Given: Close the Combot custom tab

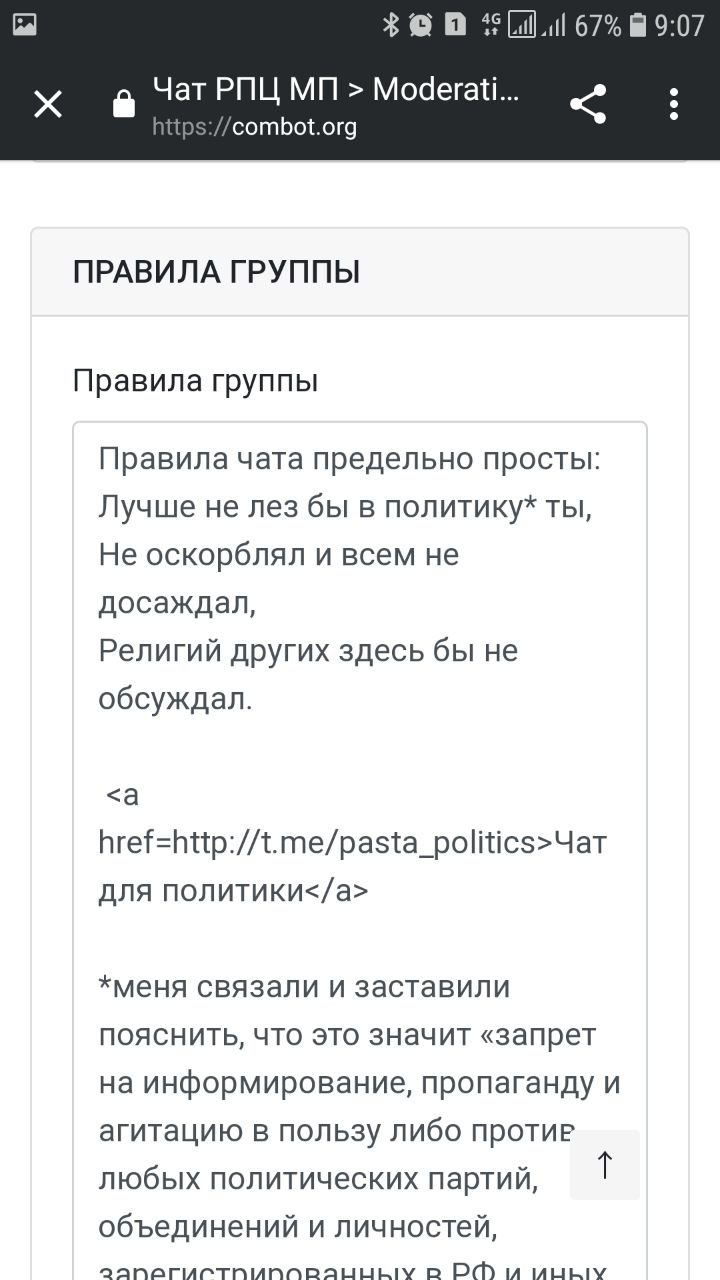Looking at the screenshot, I should pos(48,104).
